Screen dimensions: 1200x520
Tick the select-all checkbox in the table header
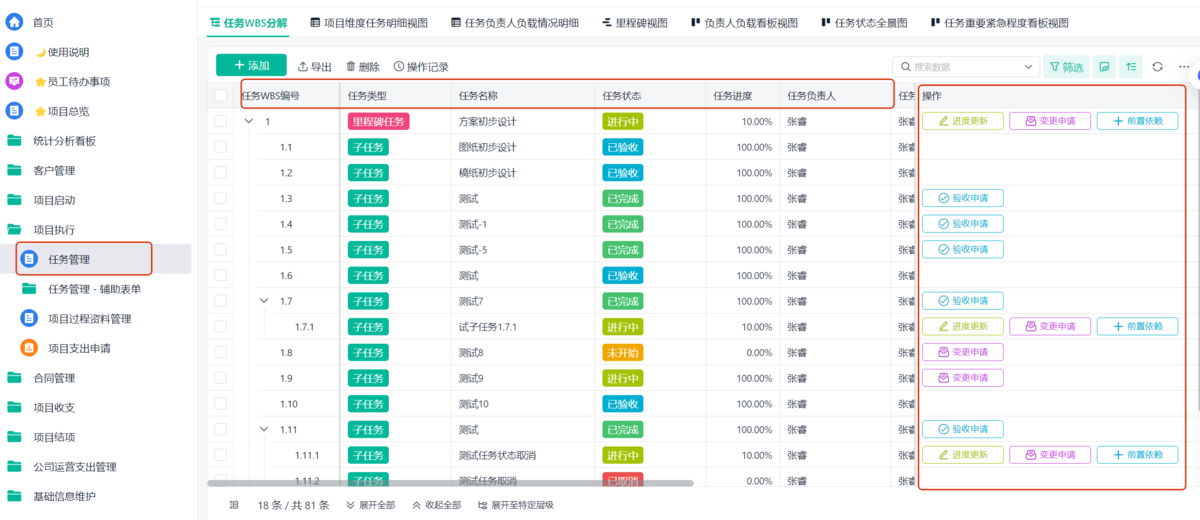tap(221, 96)
